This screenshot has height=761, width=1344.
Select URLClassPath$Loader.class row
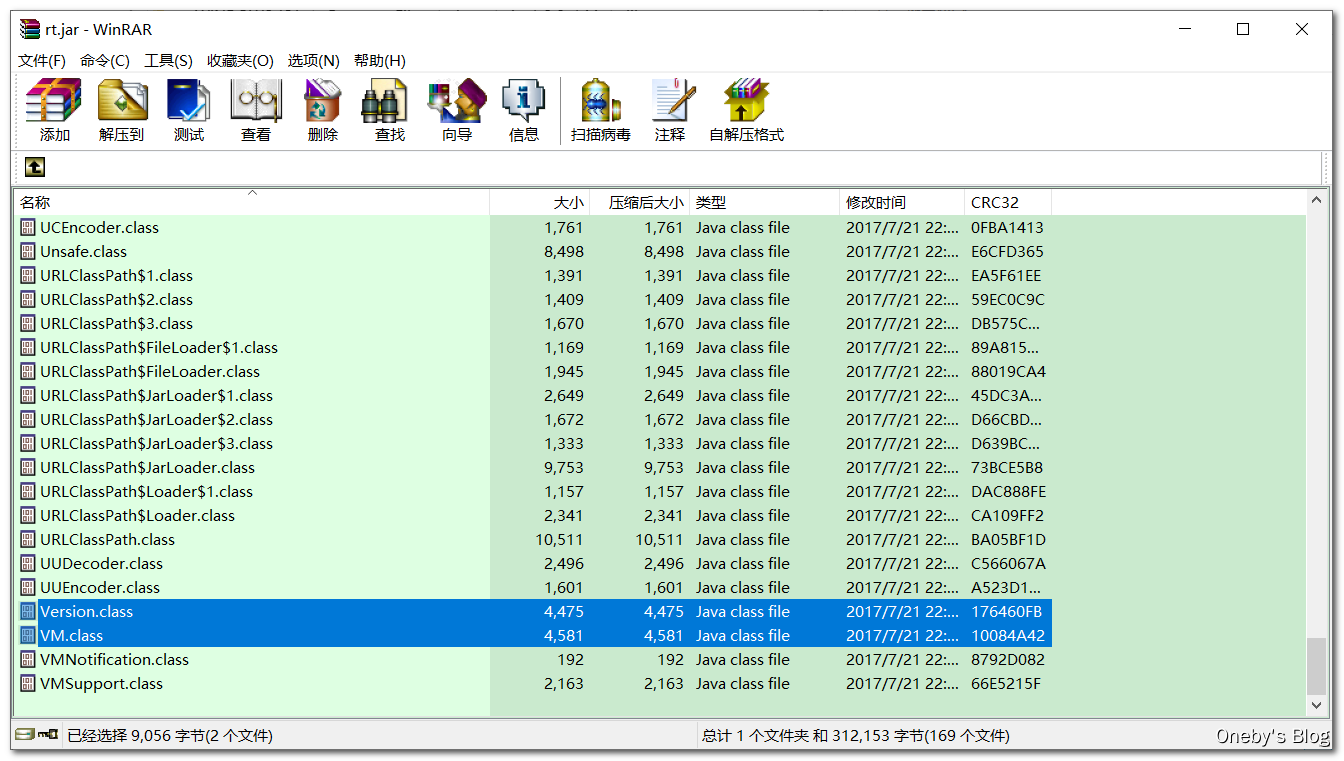point(534,516)
